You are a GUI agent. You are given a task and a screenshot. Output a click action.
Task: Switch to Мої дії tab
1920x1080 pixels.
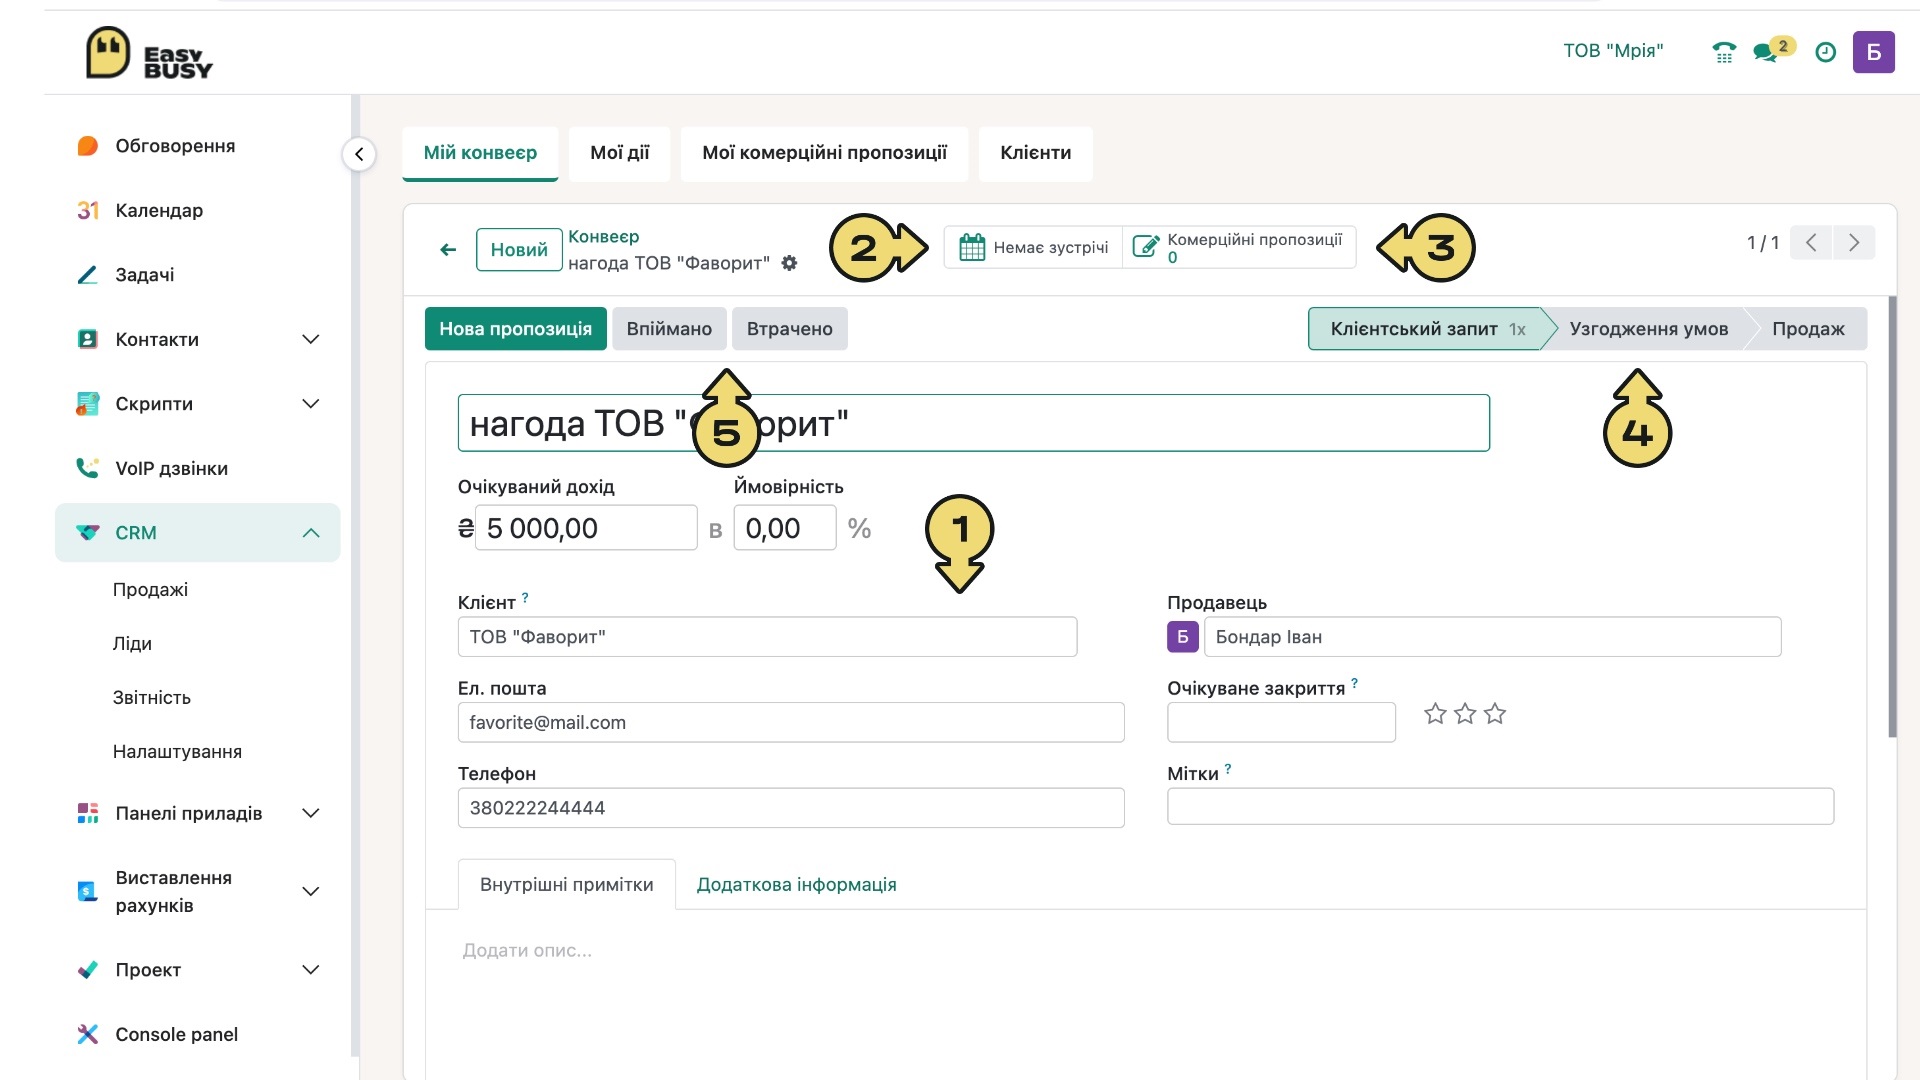[619, 153]
